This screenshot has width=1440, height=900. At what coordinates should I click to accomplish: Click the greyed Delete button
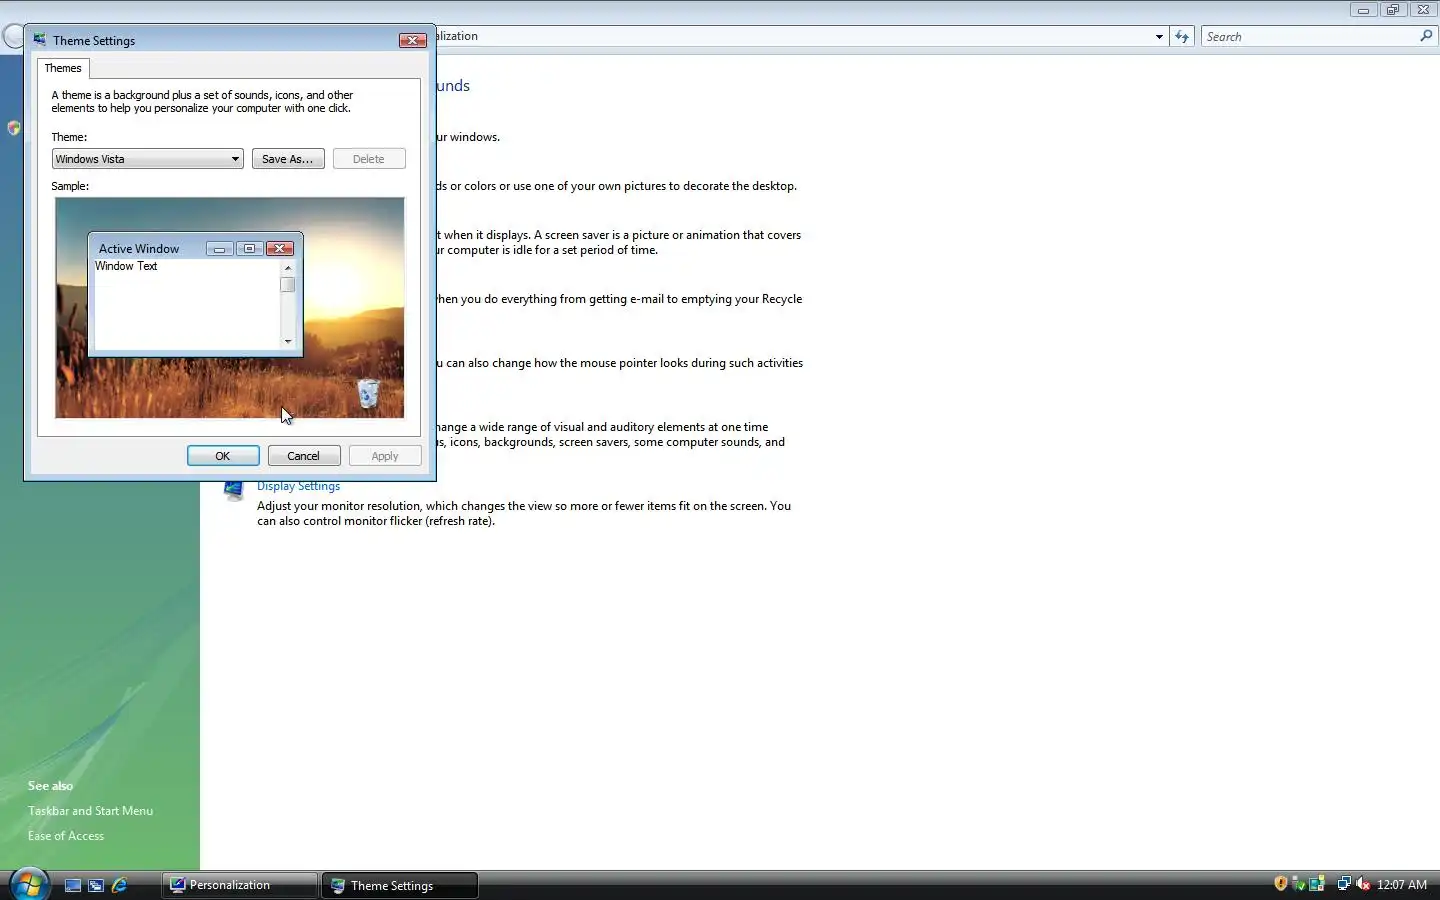coord(369,159)
